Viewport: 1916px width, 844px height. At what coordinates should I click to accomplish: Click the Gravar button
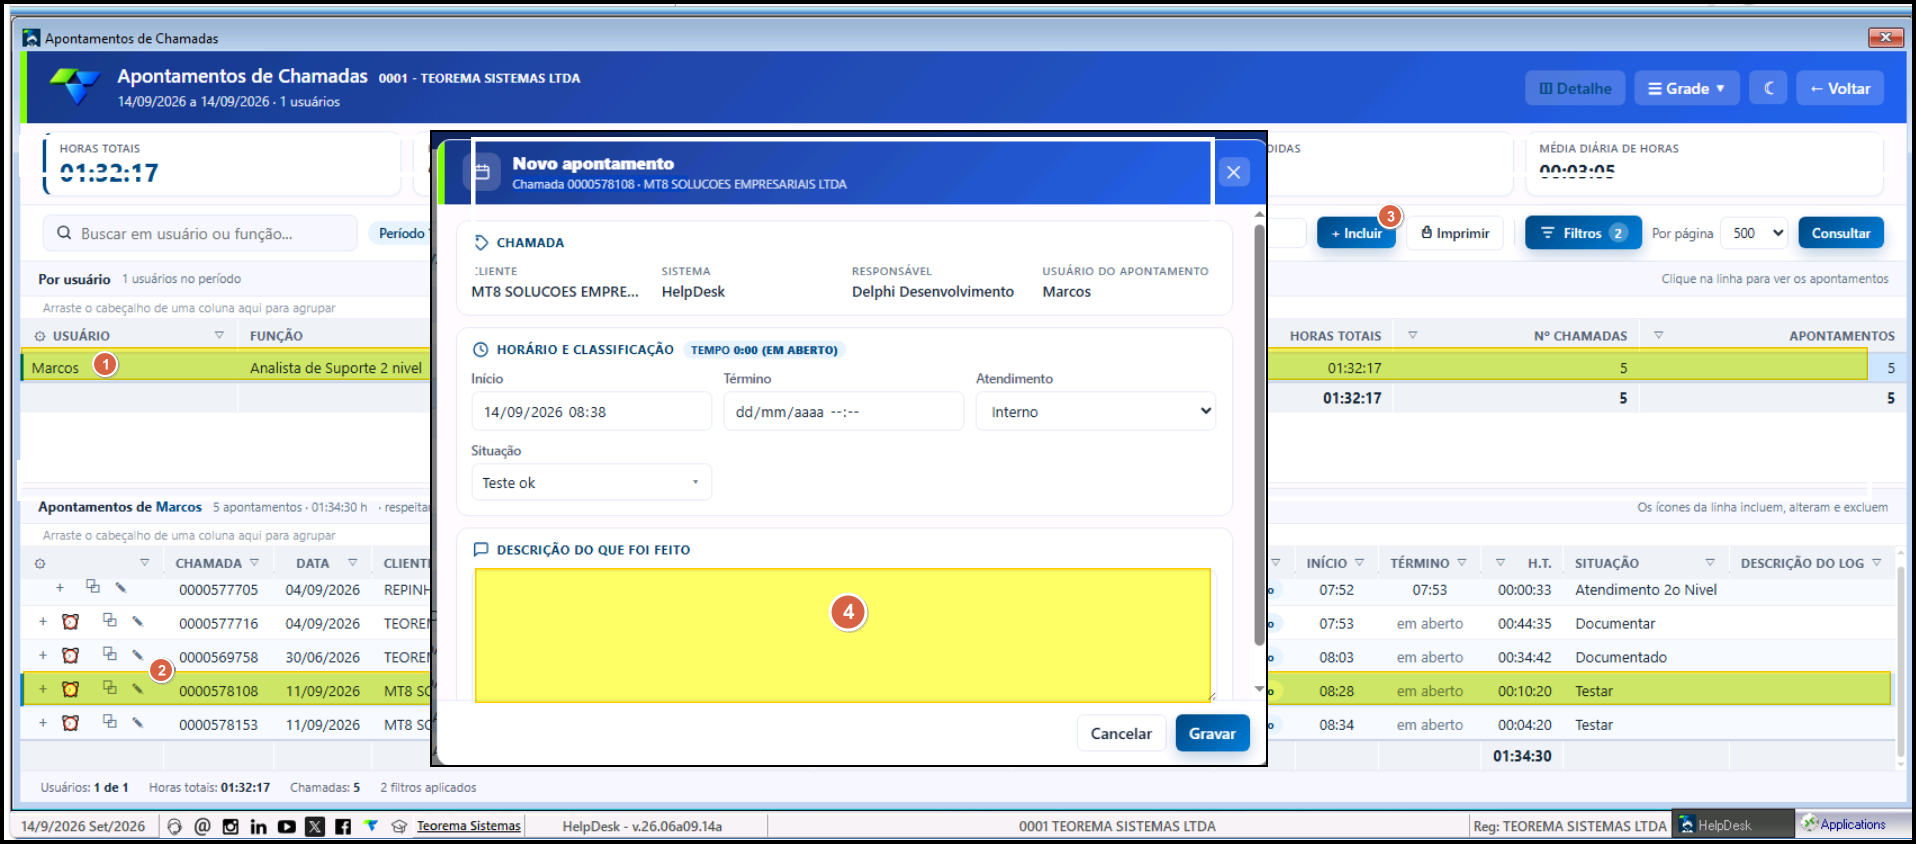click(1212, 733)
